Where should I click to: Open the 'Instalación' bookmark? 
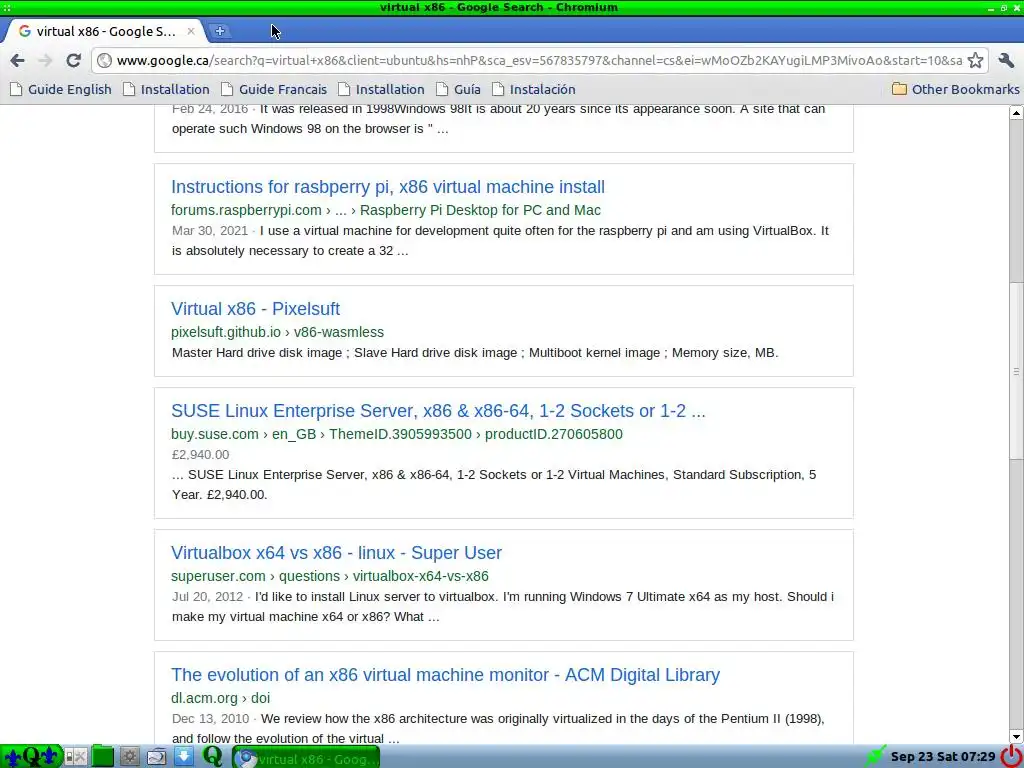point(534,89)
